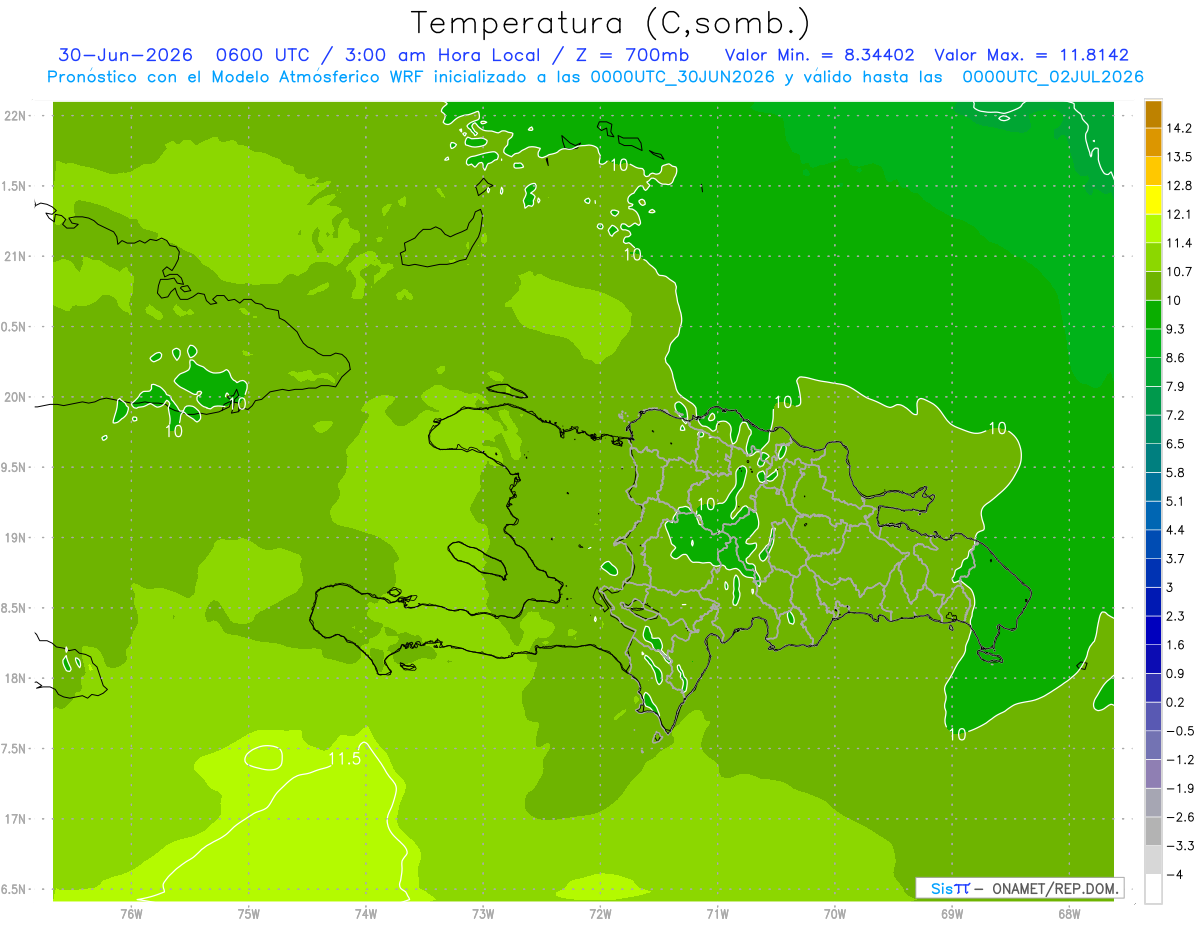Click the "69W" longitude label
This screenshot has height=927, width=1200.
click(952, 913)
